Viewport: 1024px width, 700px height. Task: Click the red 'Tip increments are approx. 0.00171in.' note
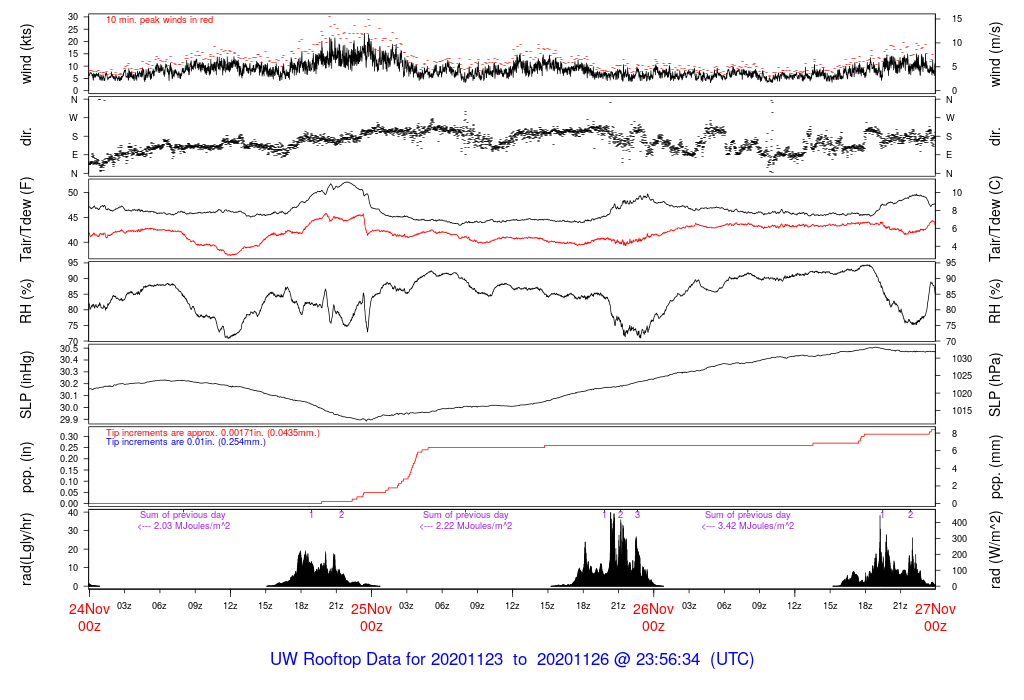click(213, 433)
